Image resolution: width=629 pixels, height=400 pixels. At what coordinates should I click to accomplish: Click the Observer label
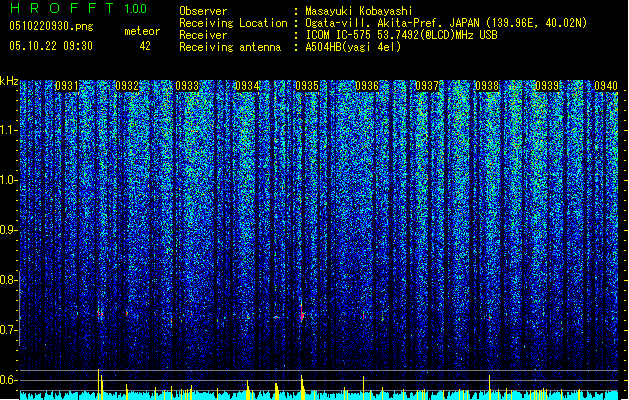(203, 11)
